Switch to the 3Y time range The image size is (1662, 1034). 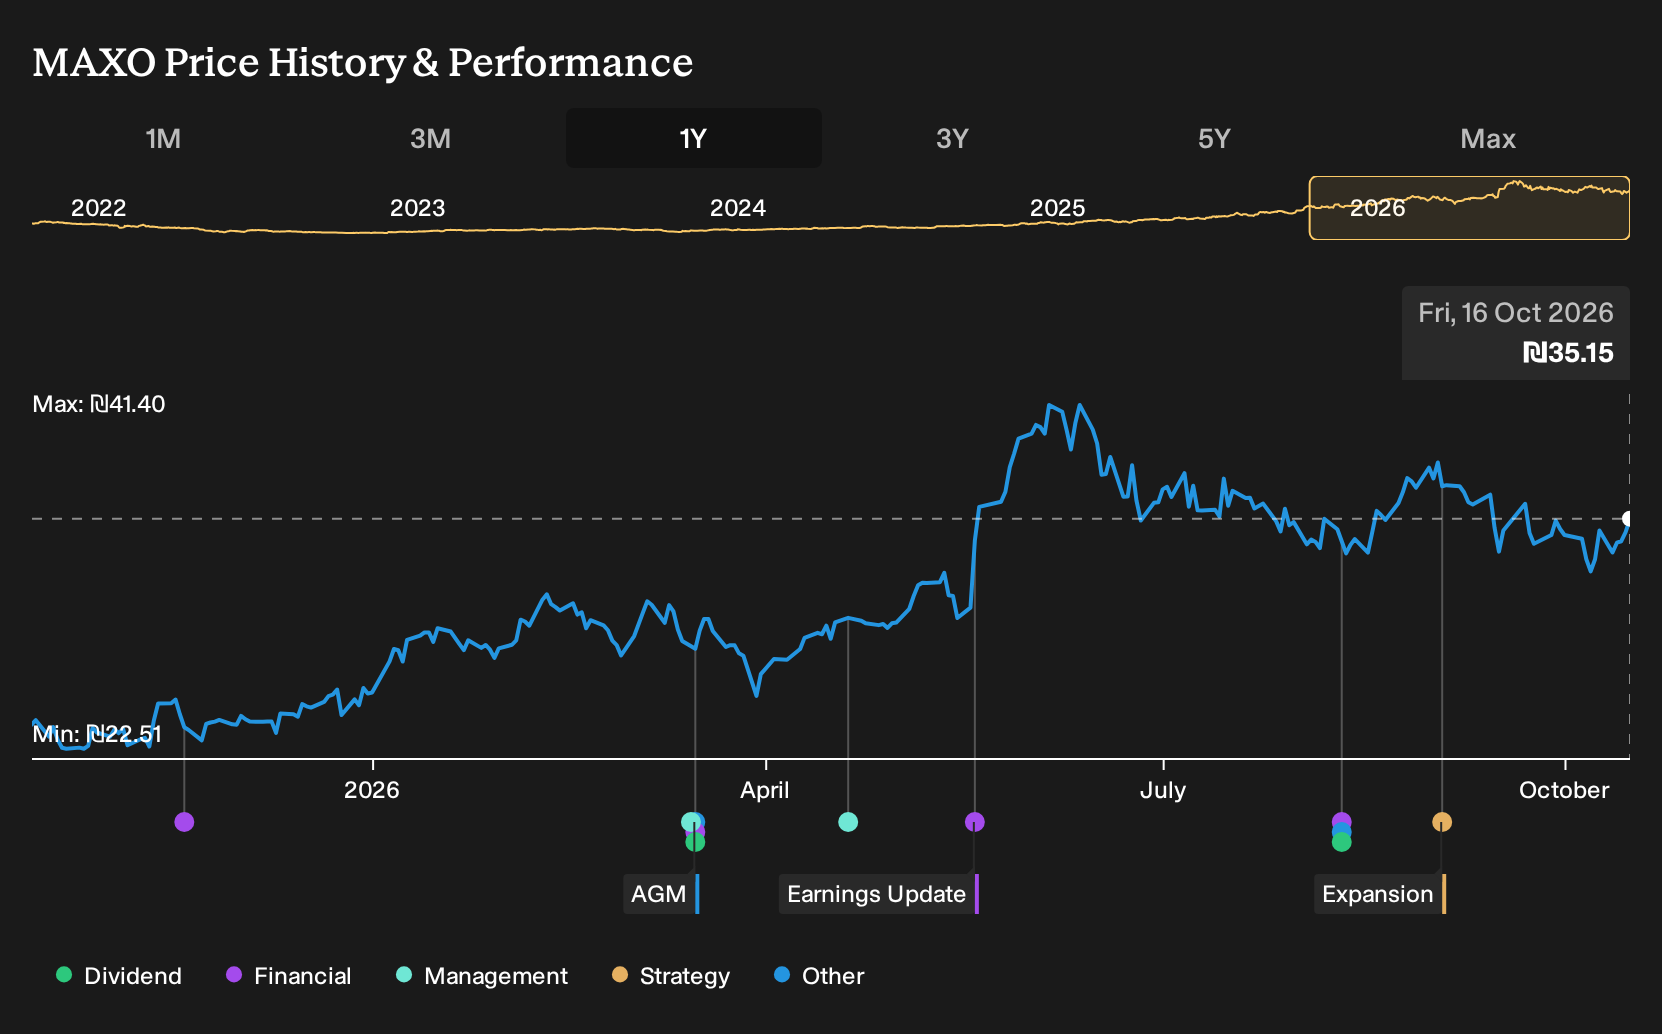[x=952, y=138]
